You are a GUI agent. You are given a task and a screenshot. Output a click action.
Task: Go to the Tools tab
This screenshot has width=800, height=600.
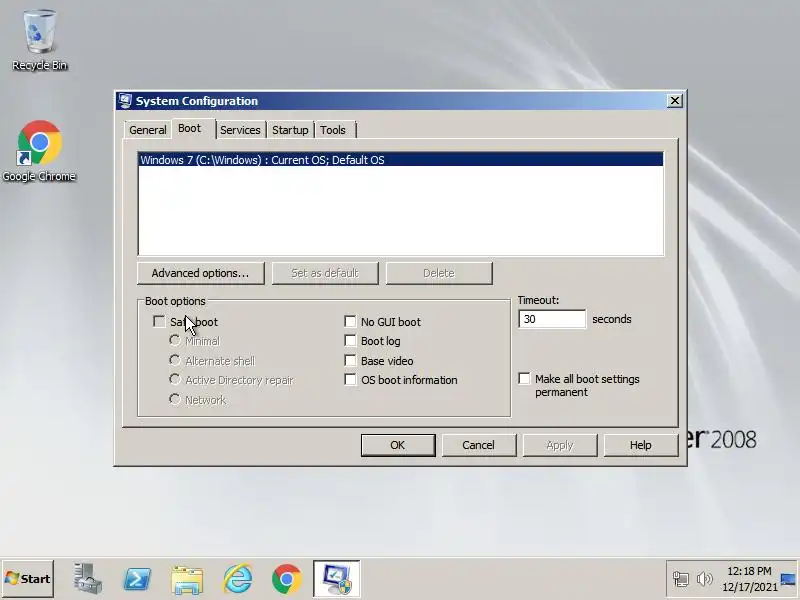(x=333, y=130)
